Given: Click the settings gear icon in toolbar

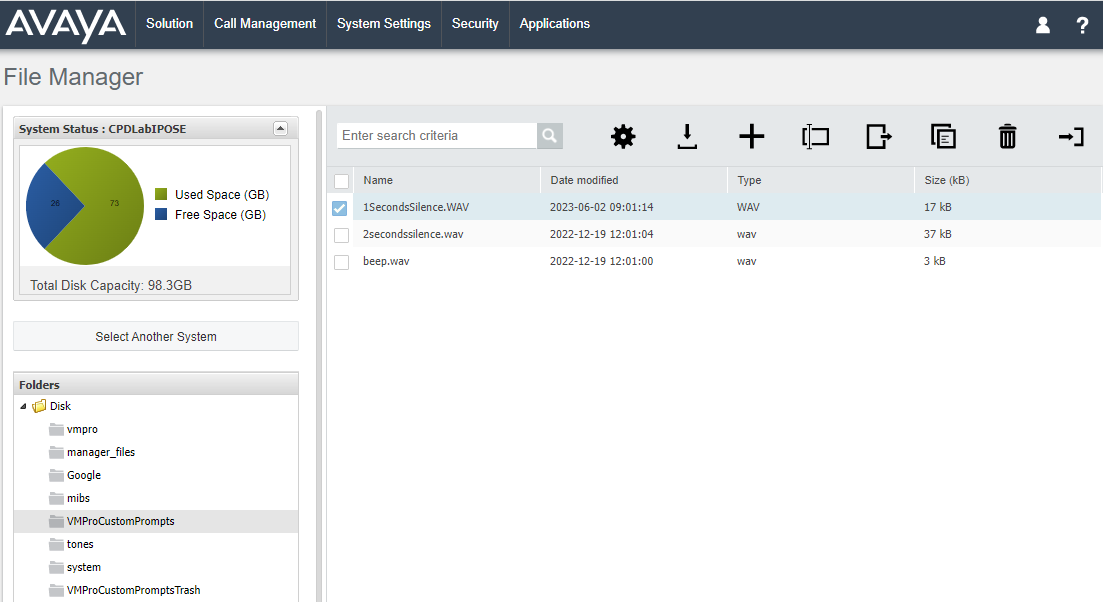Looking at the screenshot, I should [x=623, y=136].
